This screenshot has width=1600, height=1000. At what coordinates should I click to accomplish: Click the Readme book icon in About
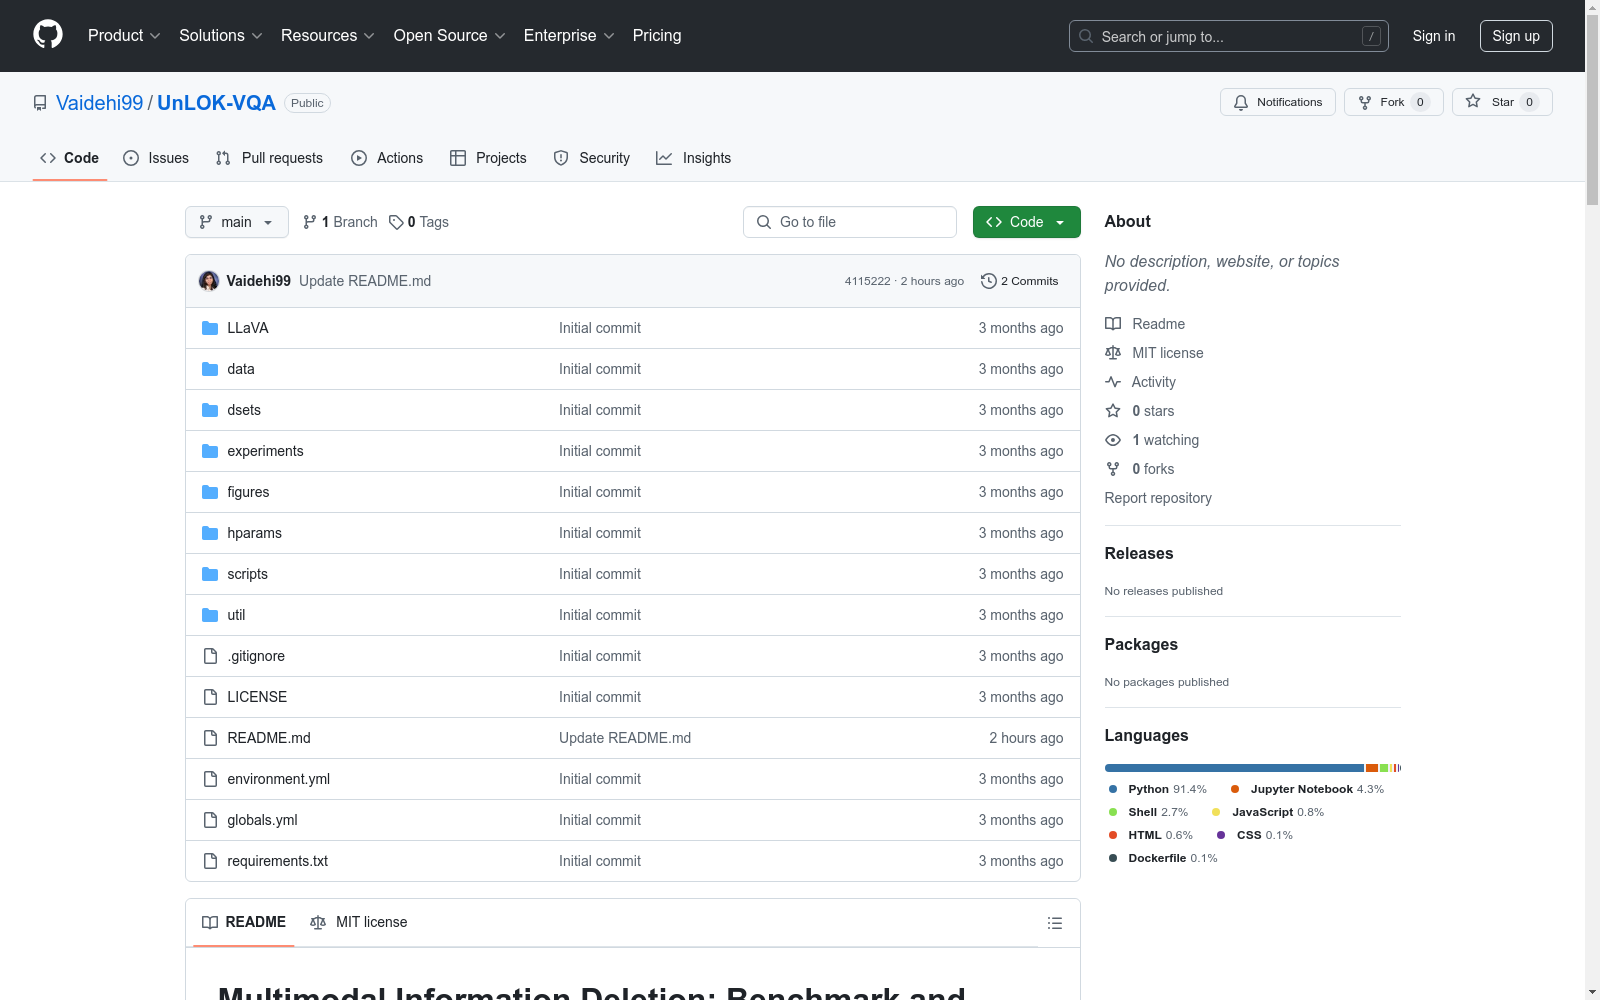click(1113, 324)
